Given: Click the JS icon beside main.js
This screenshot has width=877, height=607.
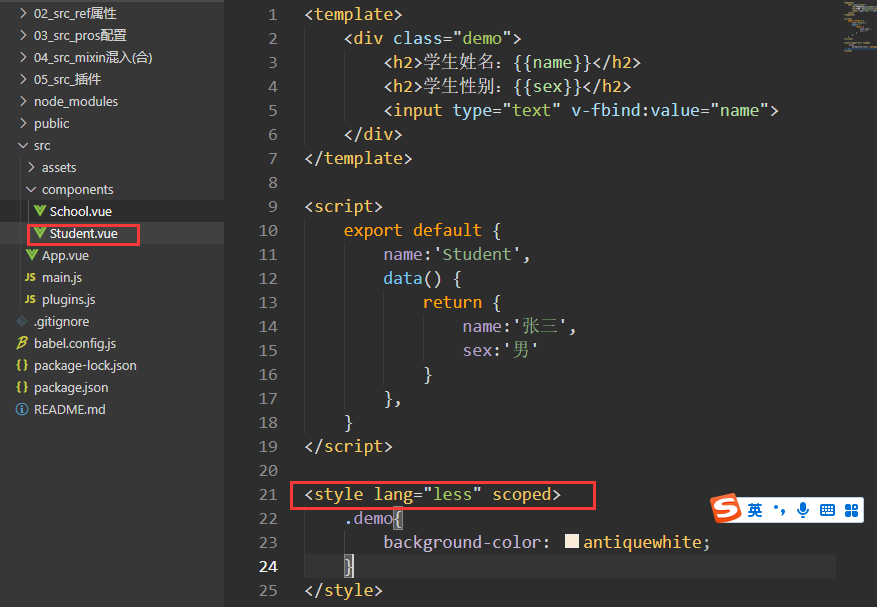Looking at the screenshot, I should point(30,277).
